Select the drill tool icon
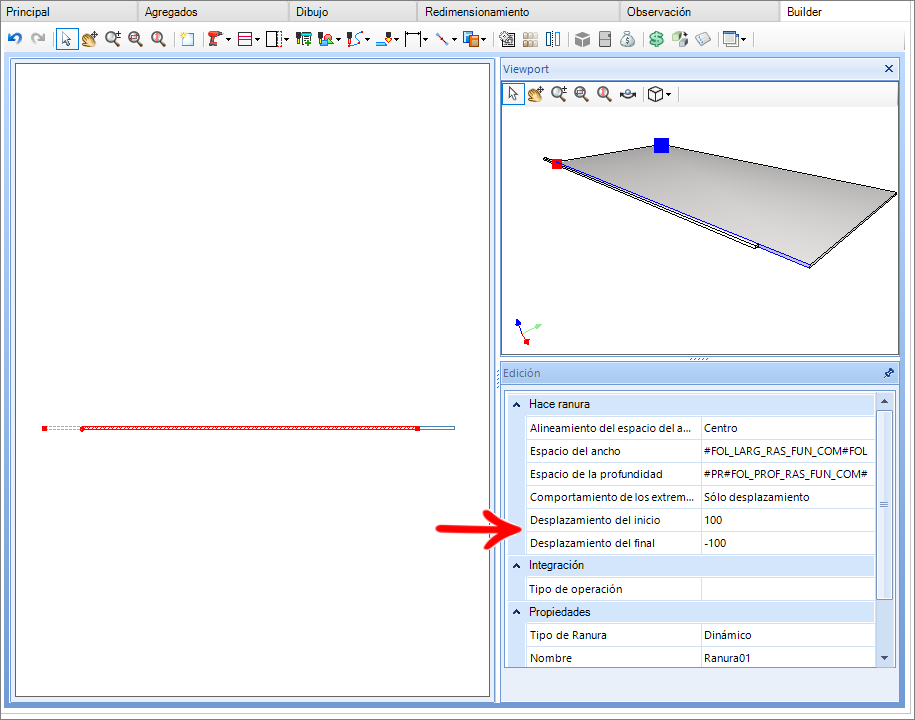Screen dimensions: 915x720 click(214, 39)
